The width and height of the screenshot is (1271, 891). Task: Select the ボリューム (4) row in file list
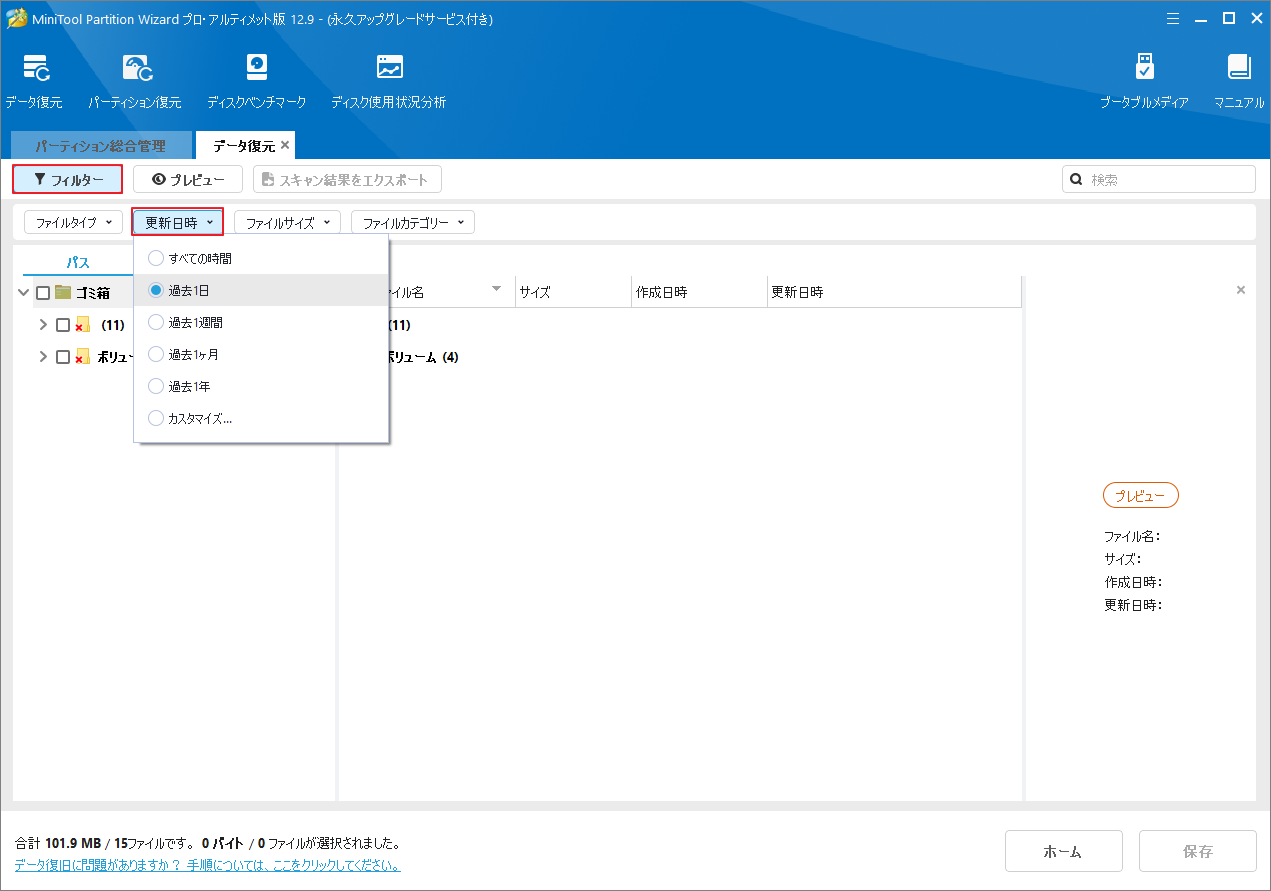click(680, 357)
